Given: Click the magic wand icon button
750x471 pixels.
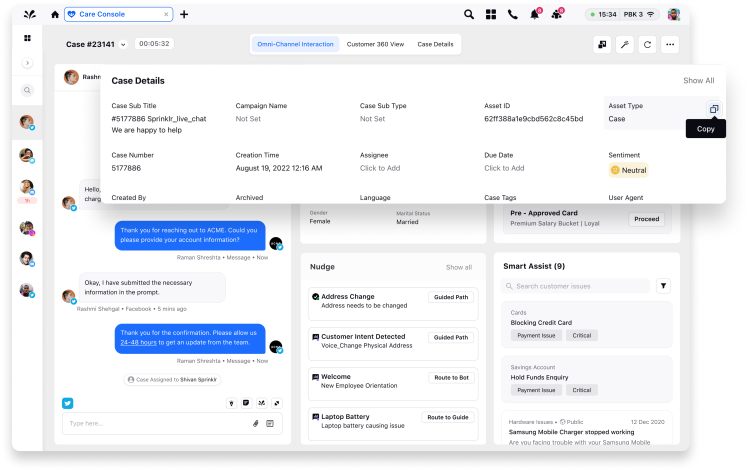Looking at the screenshot, I should click(625, 44).
